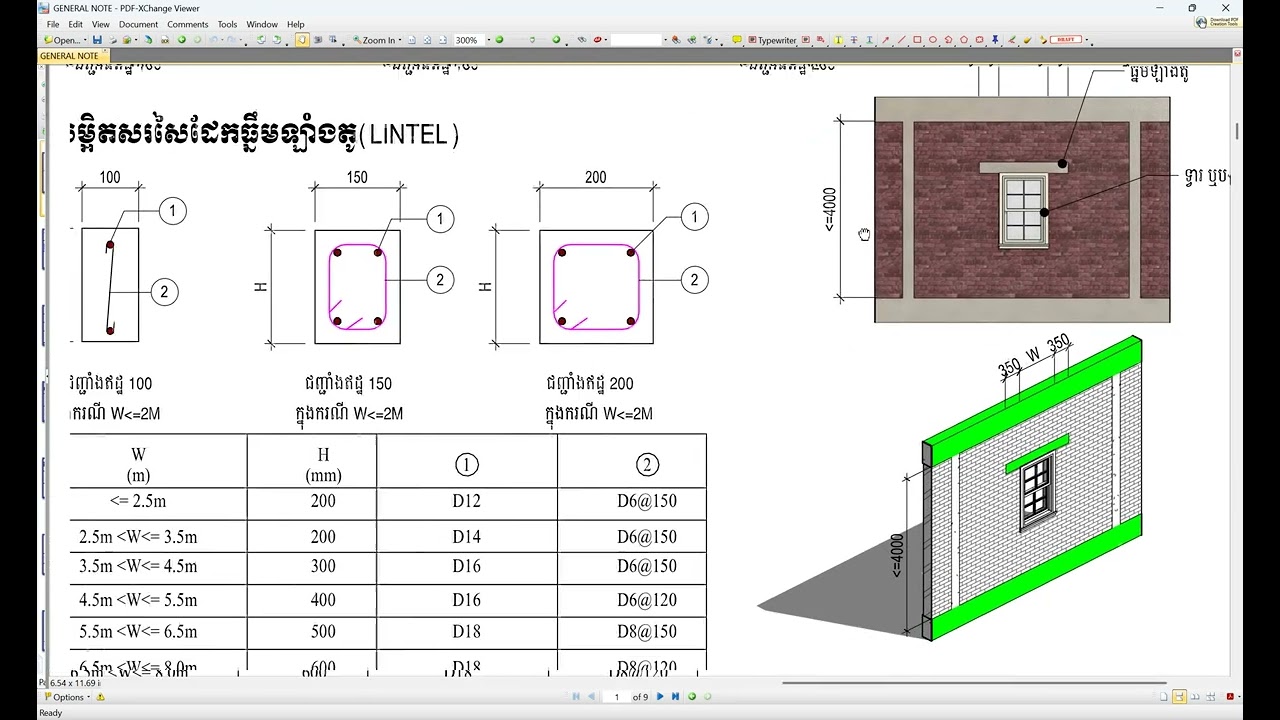
Task: Open the Comments menu
Action: click(188, 24)
